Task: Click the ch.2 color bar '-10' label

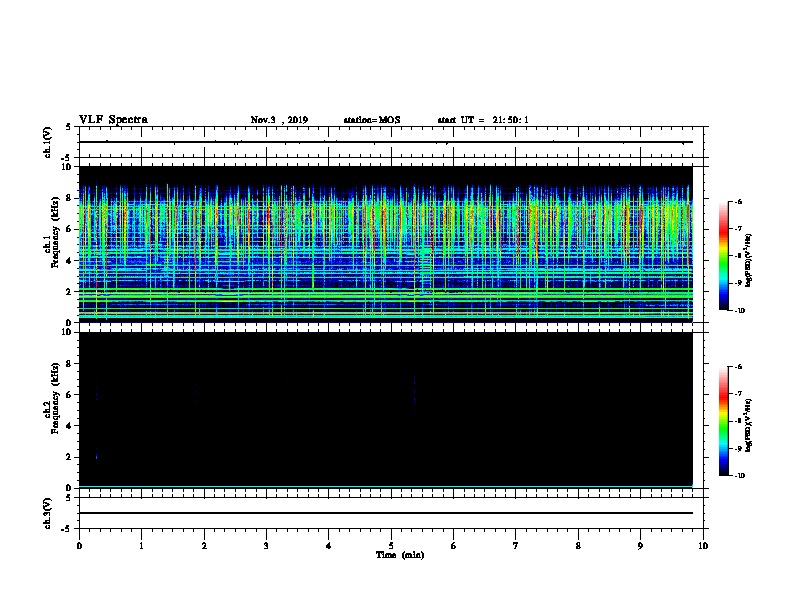Action: point(739,476)
